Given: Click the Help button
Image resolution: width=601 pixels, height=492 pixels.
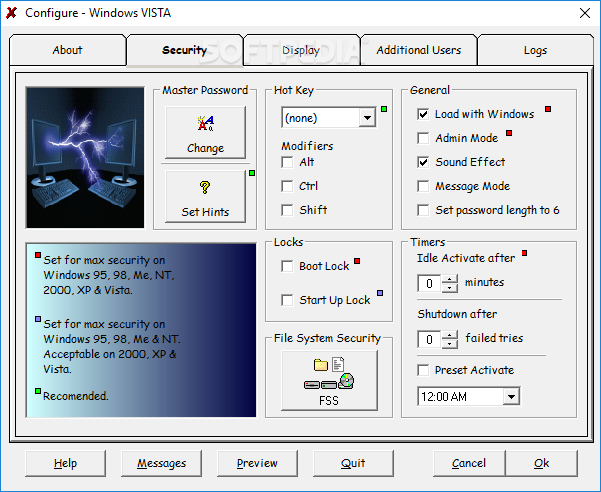Looking at the screenshot, I should 66,463.
